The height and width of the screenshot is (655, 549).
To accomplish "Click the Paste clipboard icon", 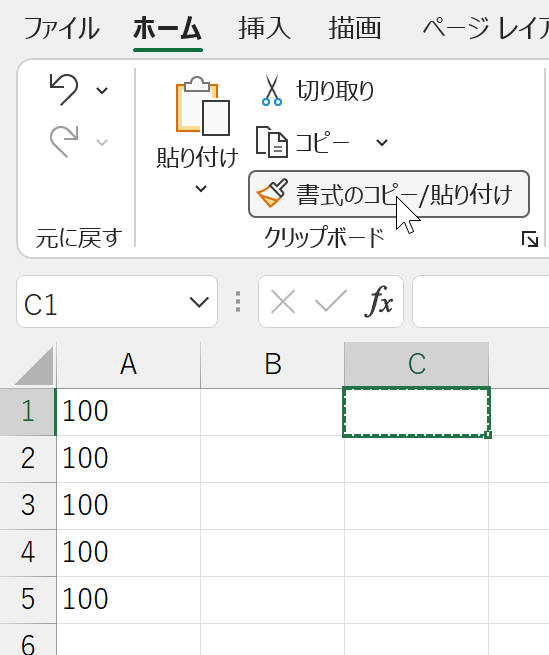I will pos(203,106).
